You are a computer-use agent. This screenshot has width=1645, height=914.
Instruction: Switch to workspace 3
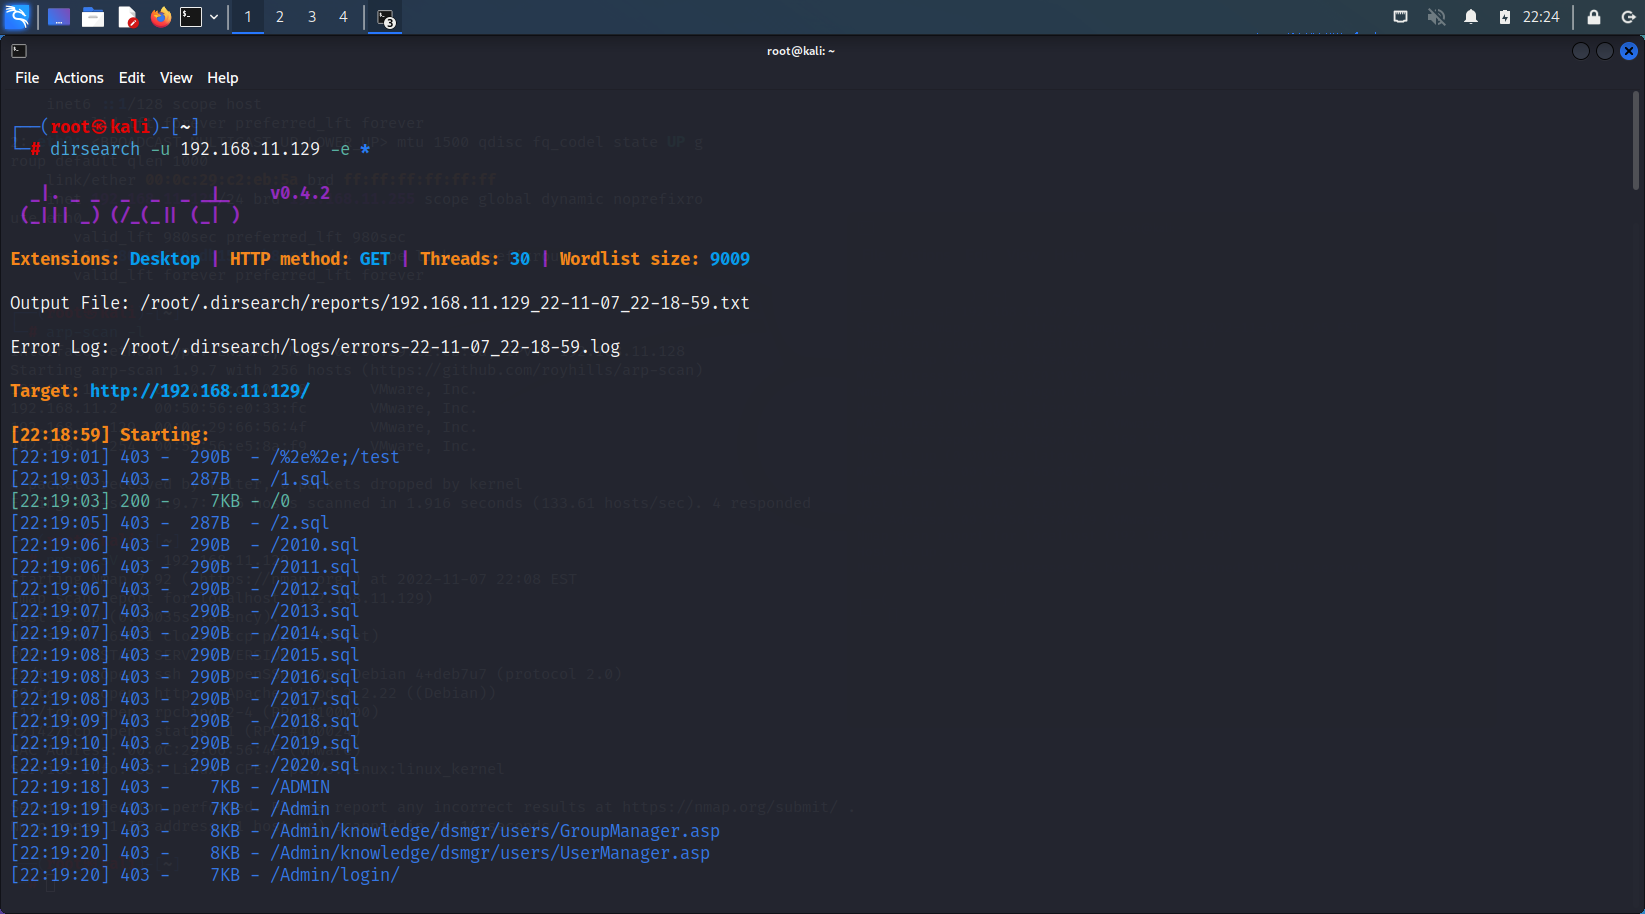coord(312,17)
